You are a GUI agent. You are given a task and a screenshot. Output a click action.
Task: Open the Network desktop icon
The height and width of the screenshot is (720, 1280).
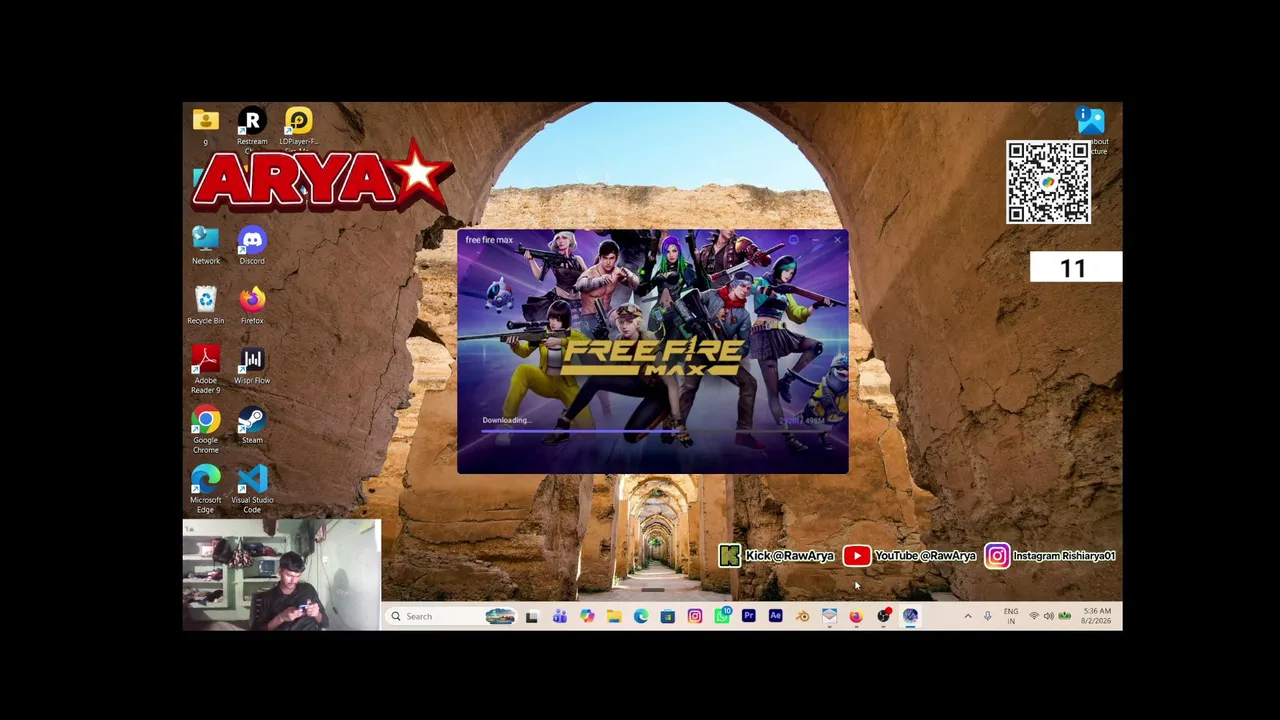click(x=206, y=245)
